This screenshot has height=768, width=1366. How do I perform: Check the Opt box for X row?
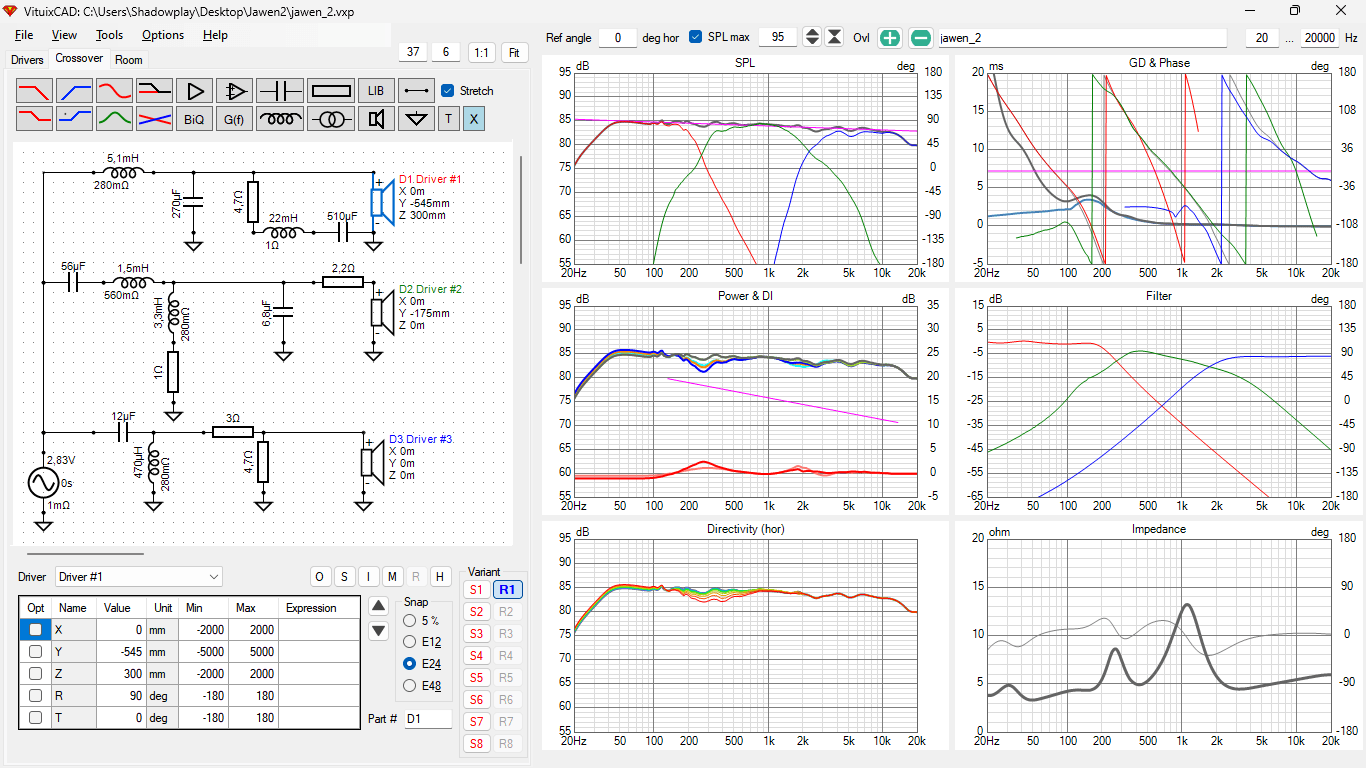click(x=36, y=630)
